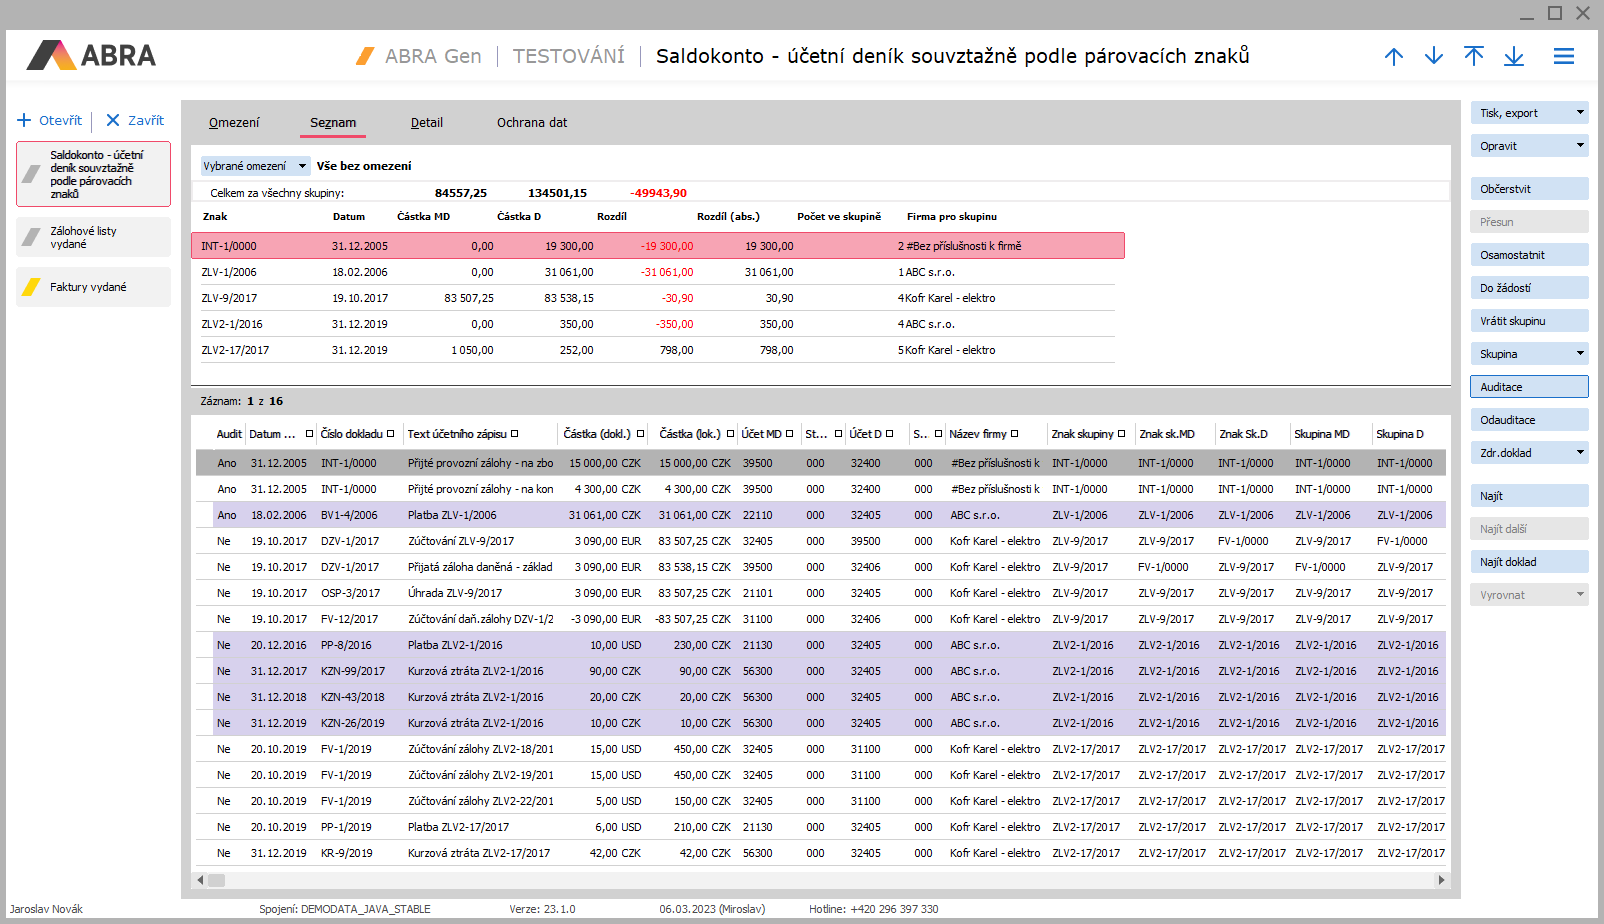
Task: Click the plus Otevřít icon
Action: point(25,121)
